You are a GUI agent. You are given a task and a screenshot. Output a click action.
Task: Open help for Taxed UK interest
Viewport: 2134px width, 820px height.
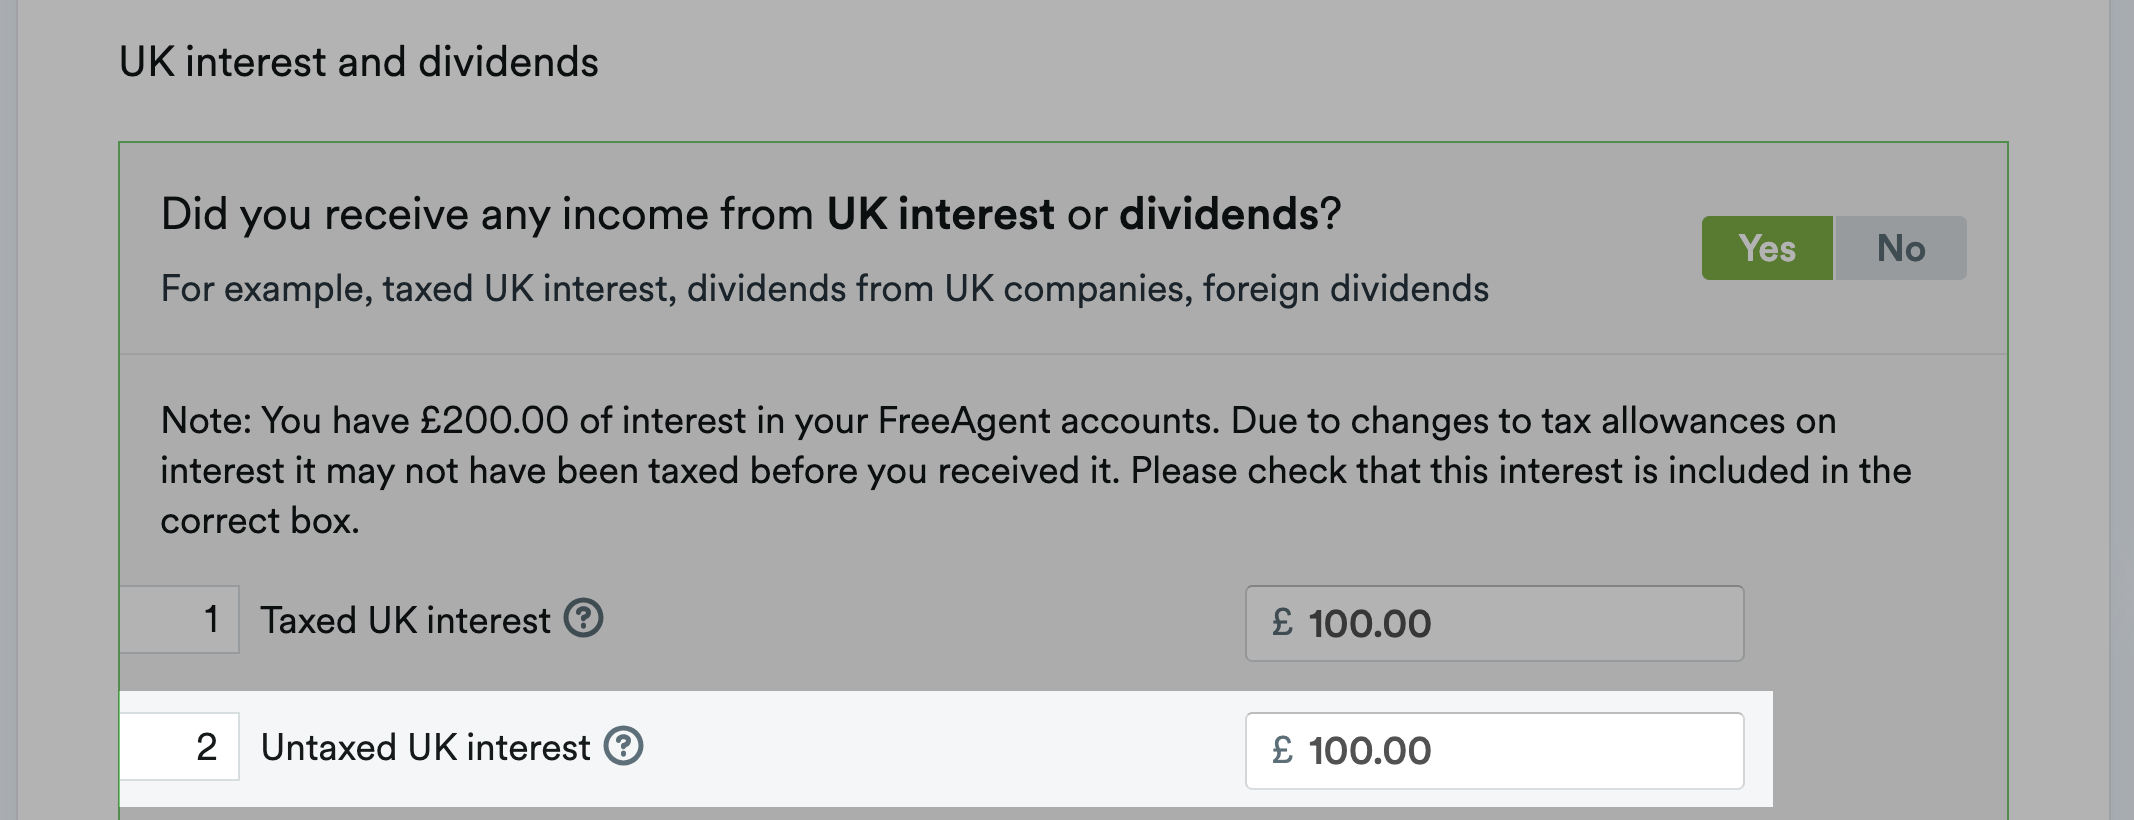pyautogui.click(x=583, y=618)
